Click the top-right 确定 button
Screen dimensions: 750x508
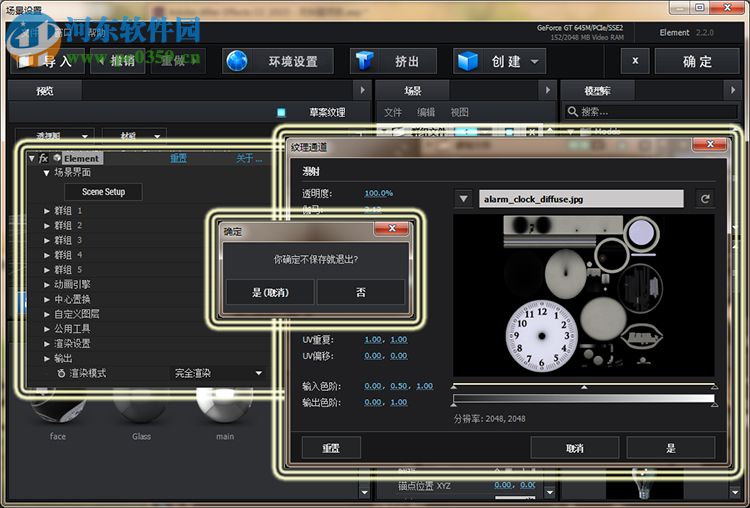(x=697, y=61)
